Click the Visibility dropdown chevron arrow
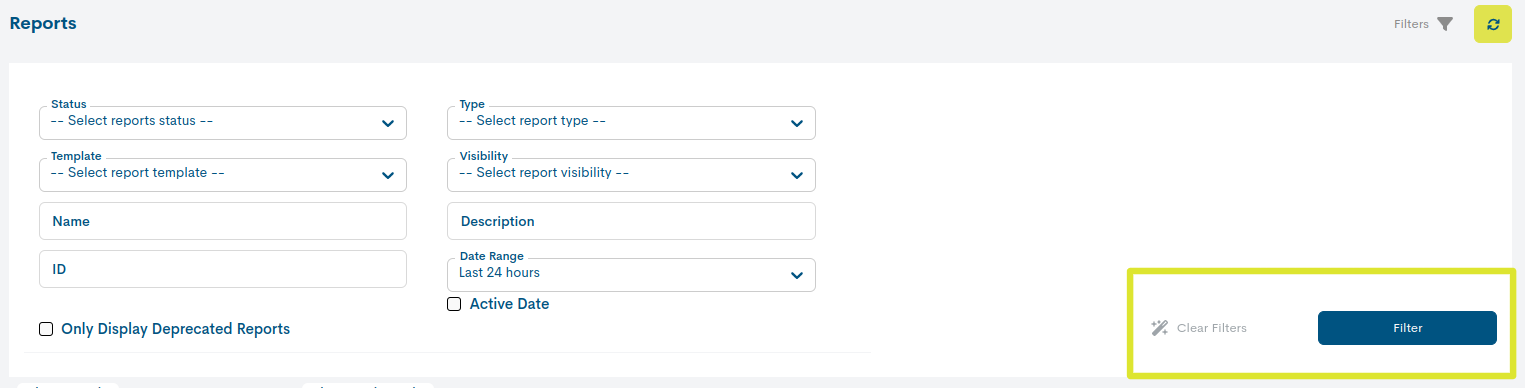The height and width of the screenshot is (388, 1525). (x=797, y=176)
